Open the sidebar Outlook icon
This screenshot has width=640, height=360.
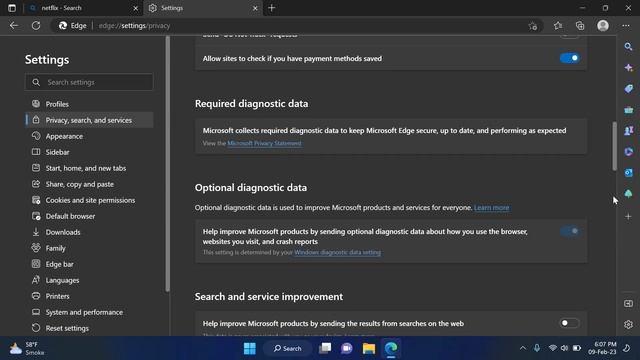pyautogui.click(x=628, y=173)
